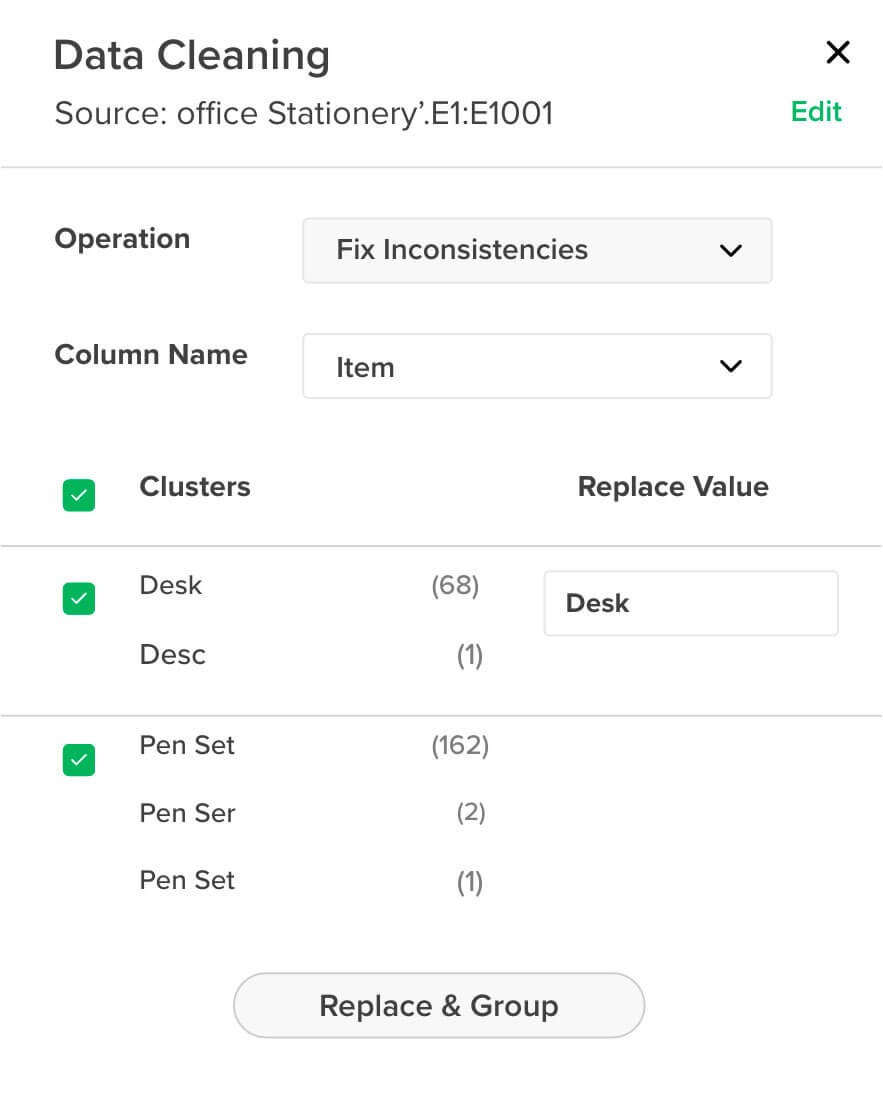Click the Edit link for source range
This screenshot has height=1093, width=883.
(x=816, y=112)
